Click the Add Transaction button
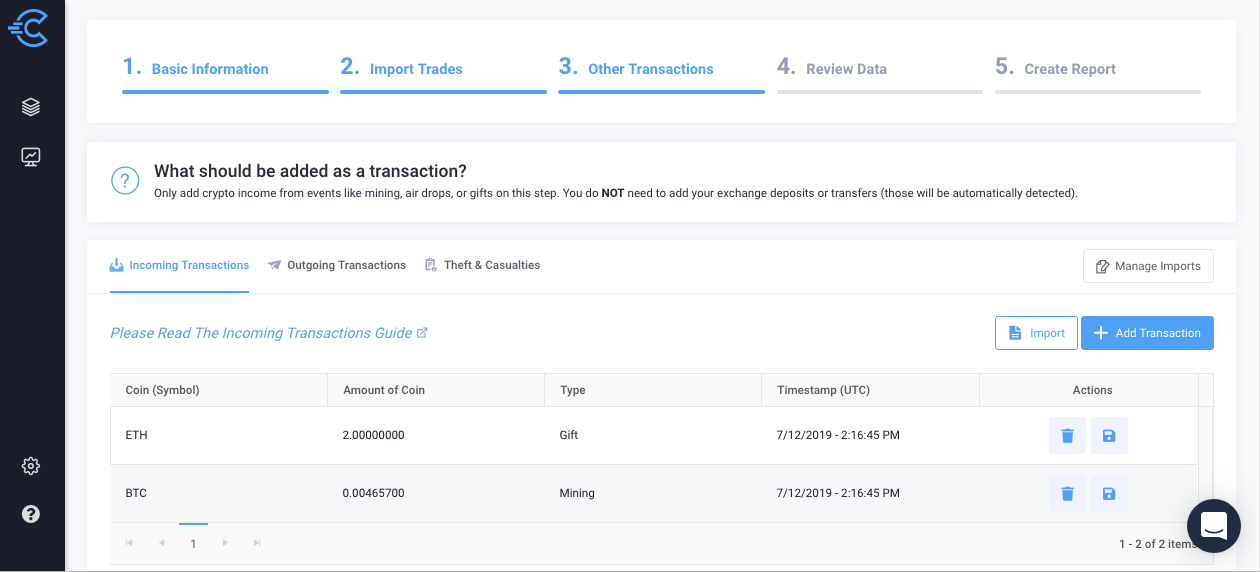The image size is (1260, 572). pyautogui.click(x=1147, y=333)
